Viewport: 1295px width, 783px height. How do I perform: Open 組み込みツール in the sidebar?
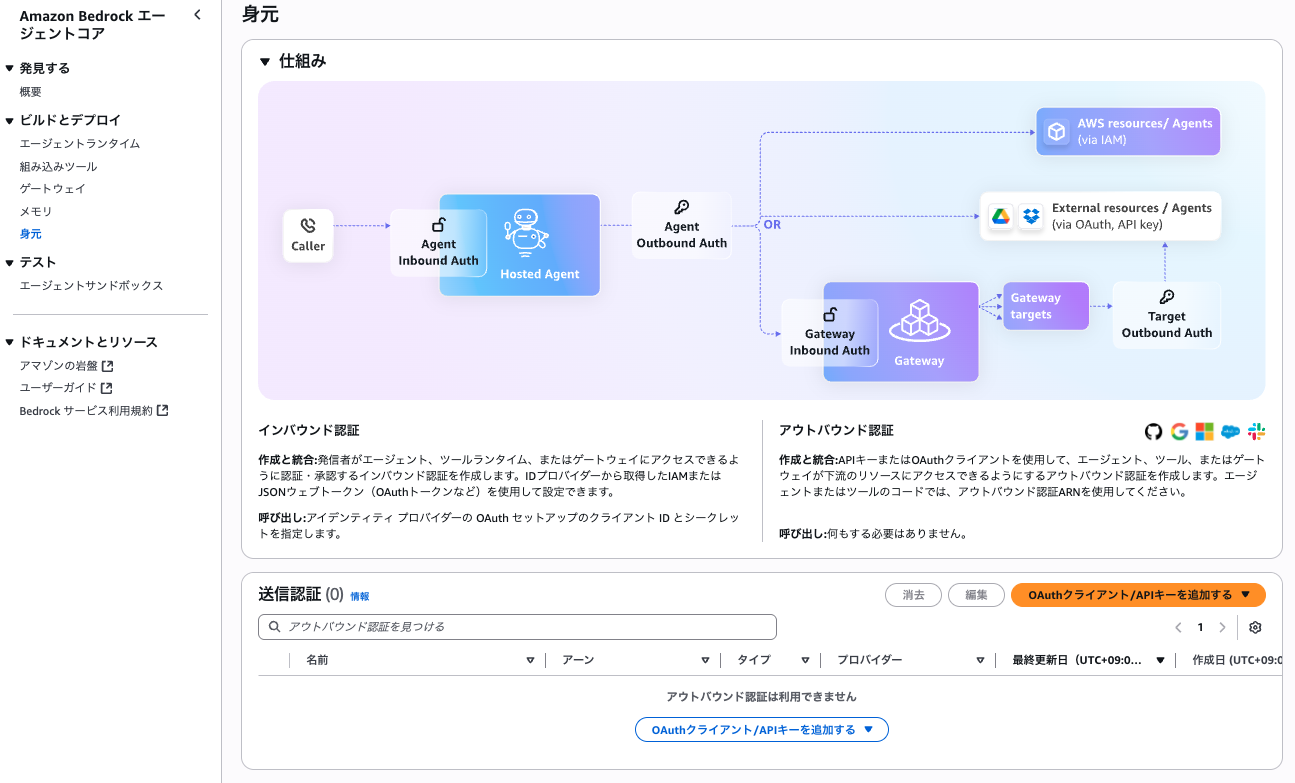coord(58,166)
